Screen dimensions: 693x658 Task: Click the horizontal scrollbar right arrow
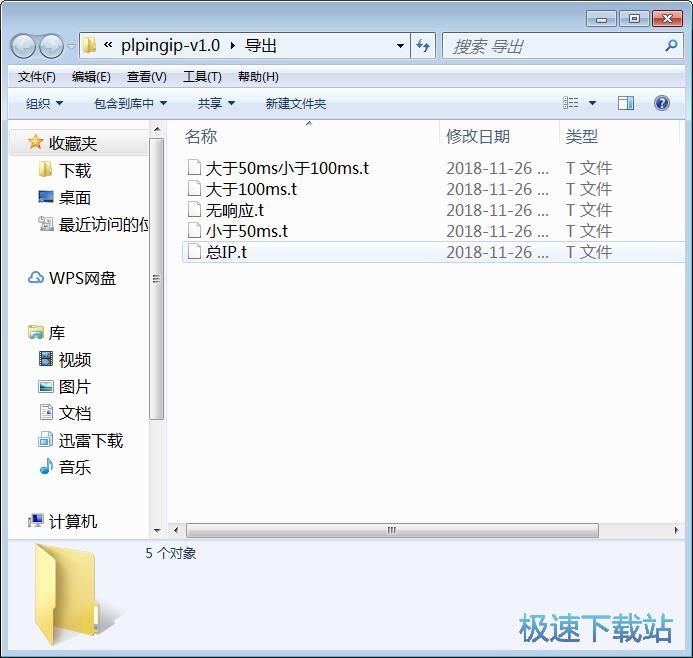[676, 529]
